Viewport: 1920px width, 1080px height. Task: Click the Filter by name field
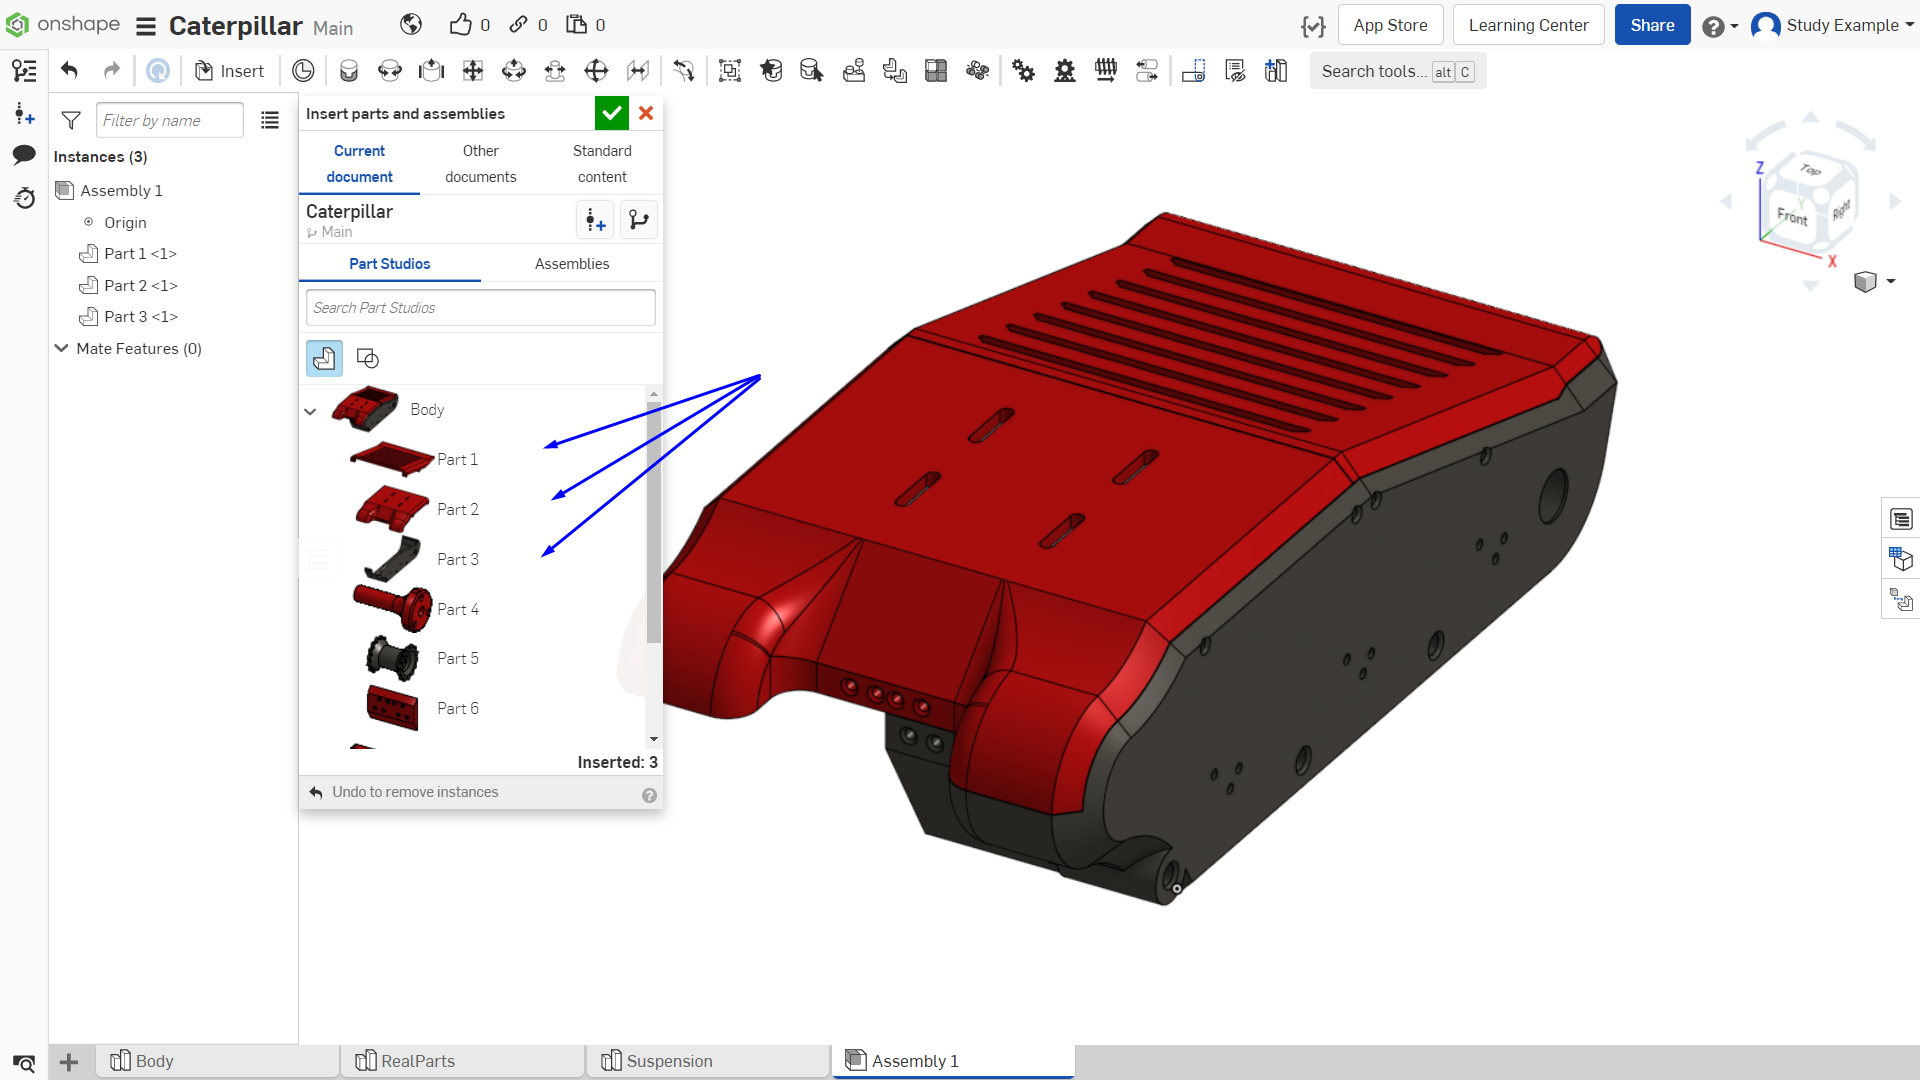tap(169, 121)
